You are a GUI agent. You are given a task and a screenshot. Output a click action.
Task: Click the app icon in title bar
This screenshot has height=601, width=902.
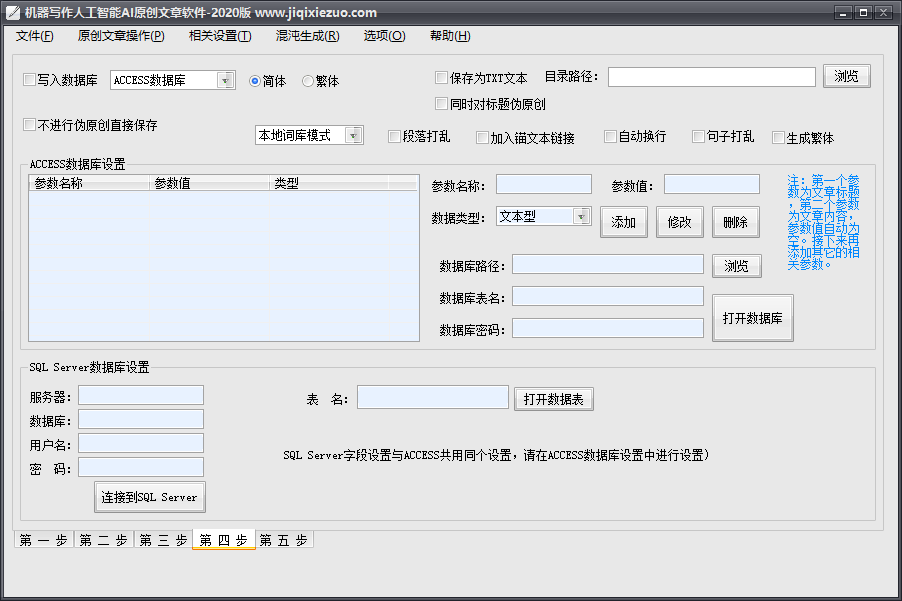click(13, 13)
